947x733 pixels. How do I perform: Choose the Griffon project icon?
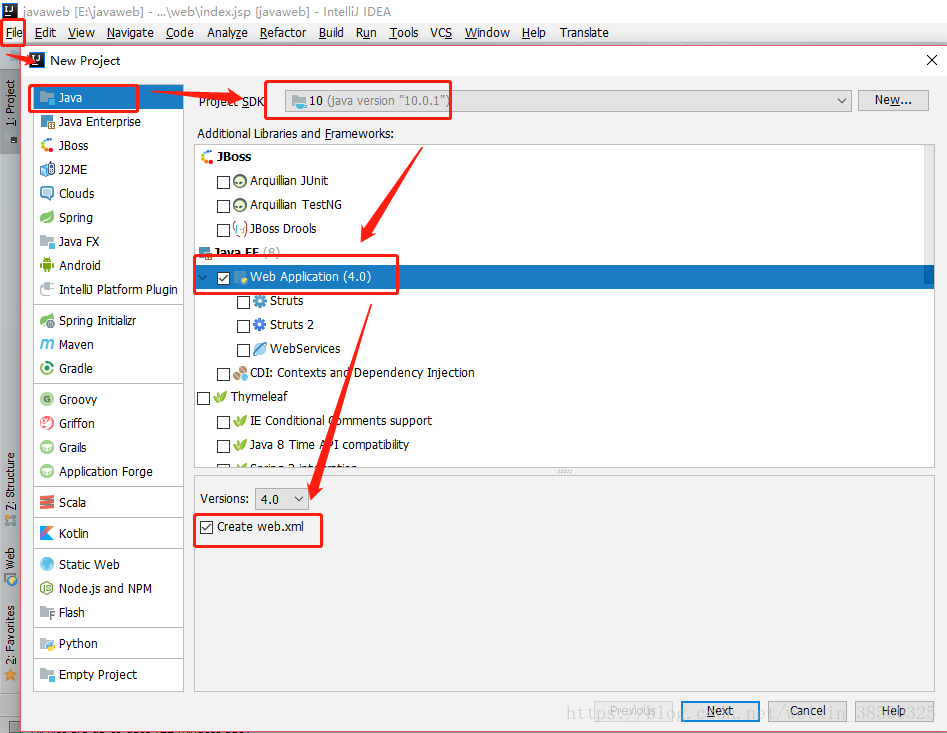pyautogui.click(x=47, y=423)
